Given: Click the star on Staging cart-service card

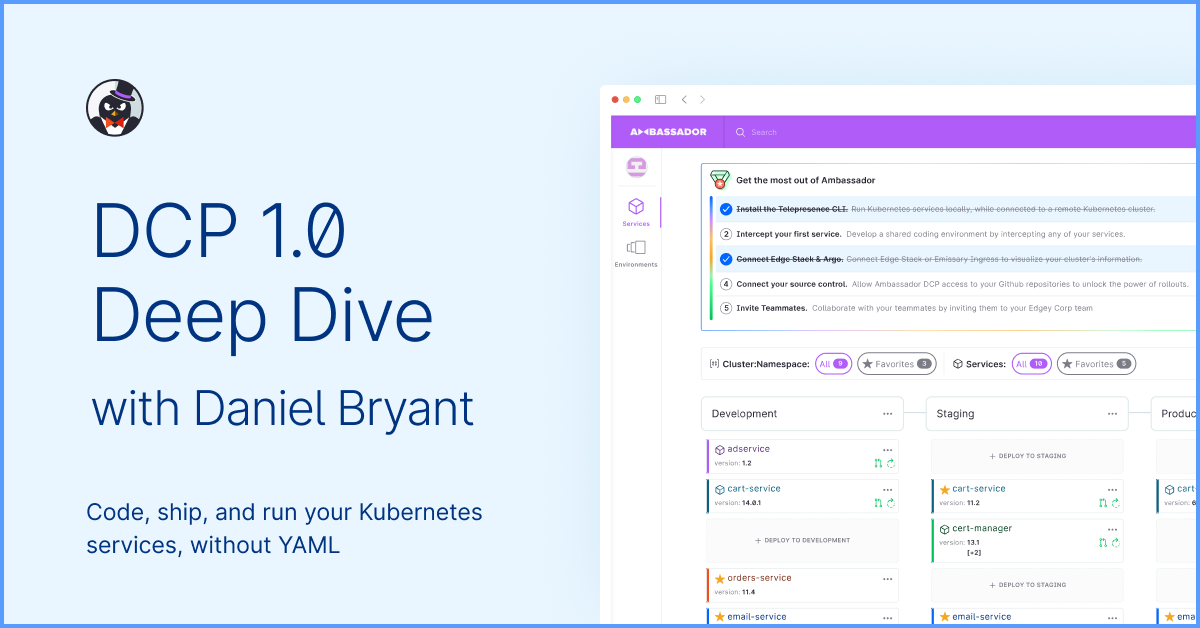Looking at the screenshot, I should (x=944, y=489).
